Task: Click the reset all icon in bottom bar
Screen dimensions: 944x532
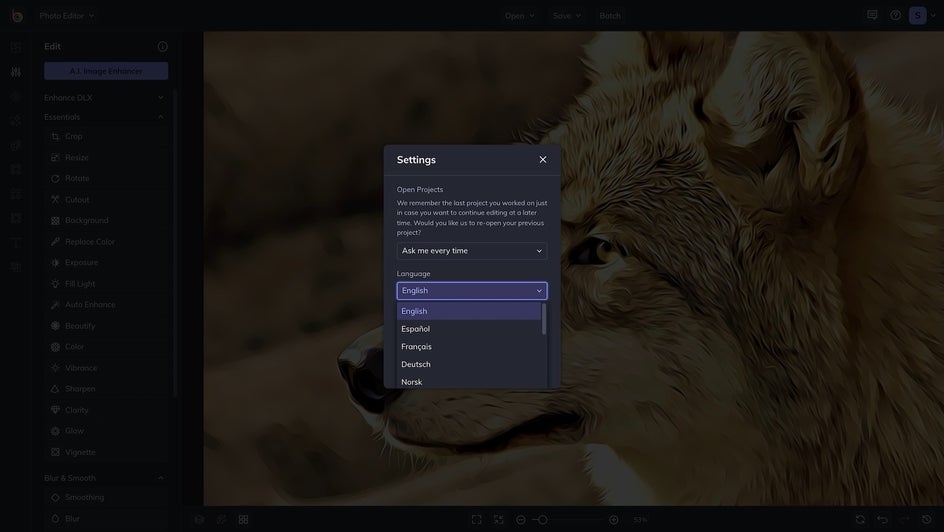Action: (860, 519)
